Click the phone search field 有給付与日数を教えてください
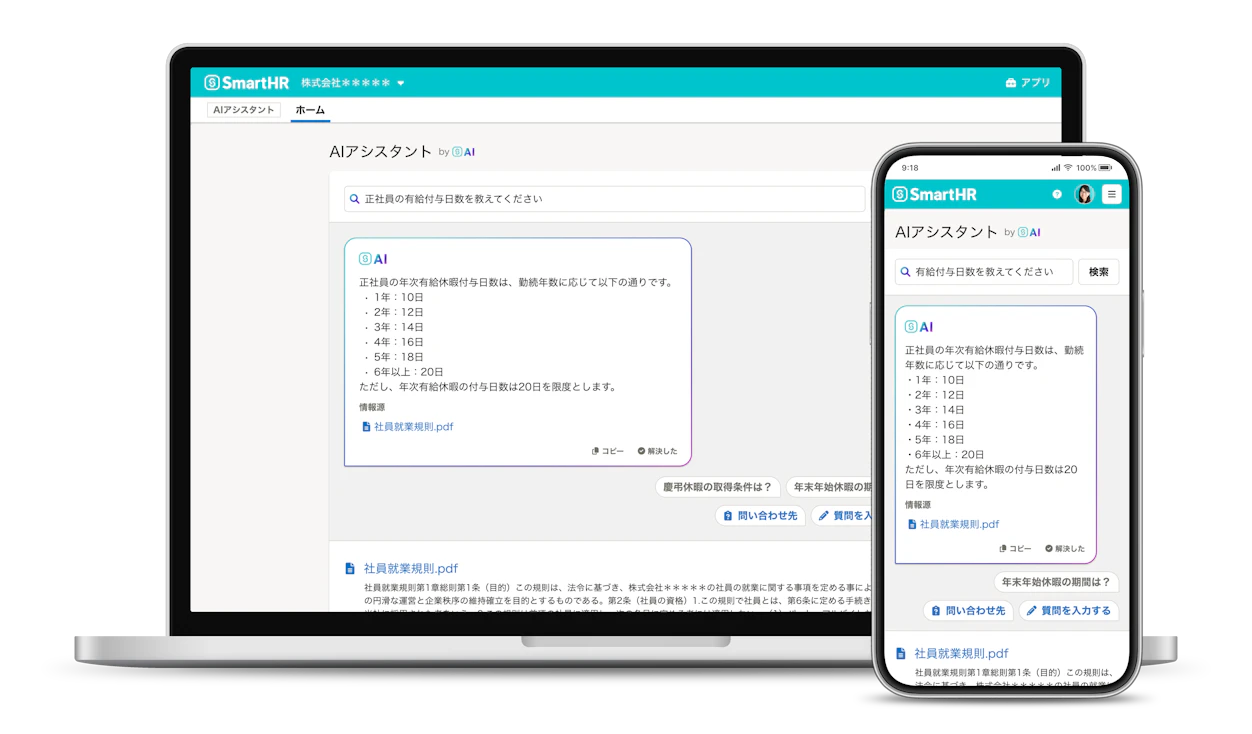 [984, 272]
